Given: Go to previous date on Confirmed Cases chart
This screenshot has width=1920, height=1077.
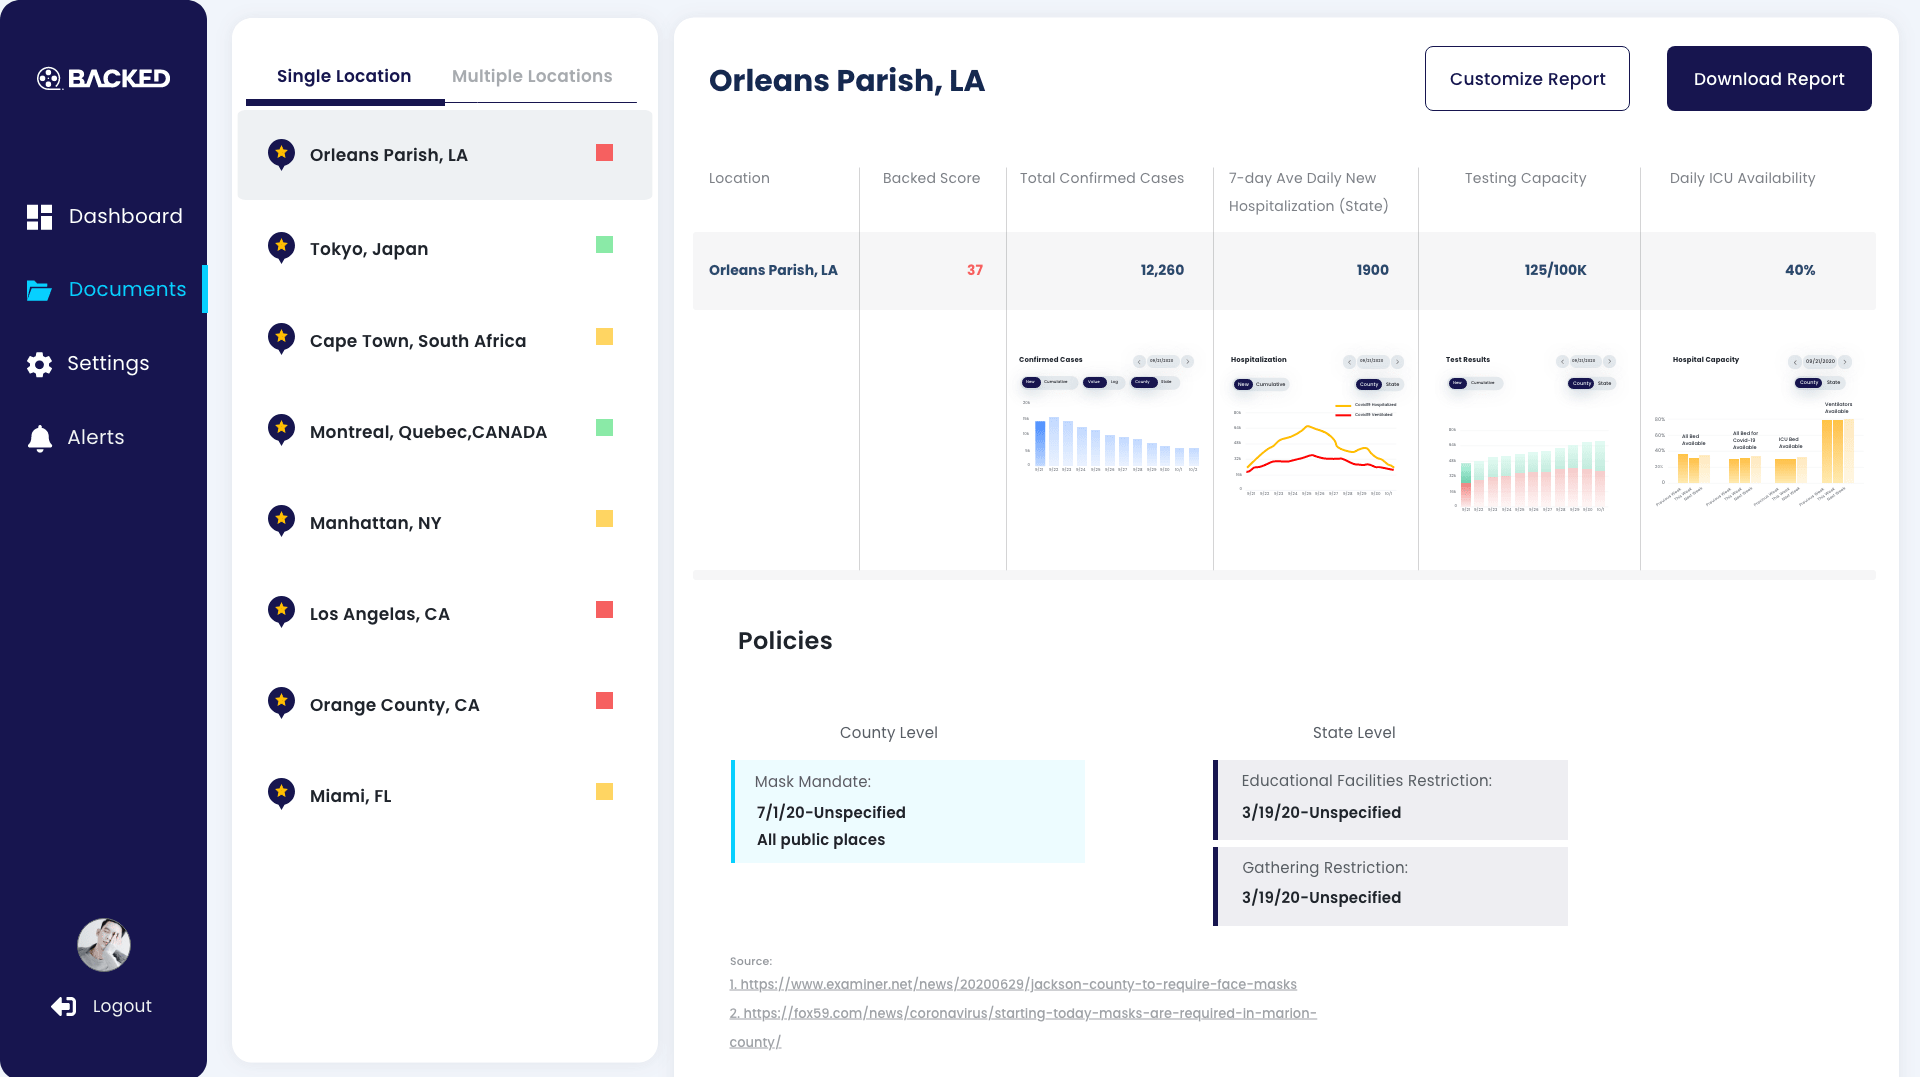Looking at the screenshot, I should tap(1139, 361).
